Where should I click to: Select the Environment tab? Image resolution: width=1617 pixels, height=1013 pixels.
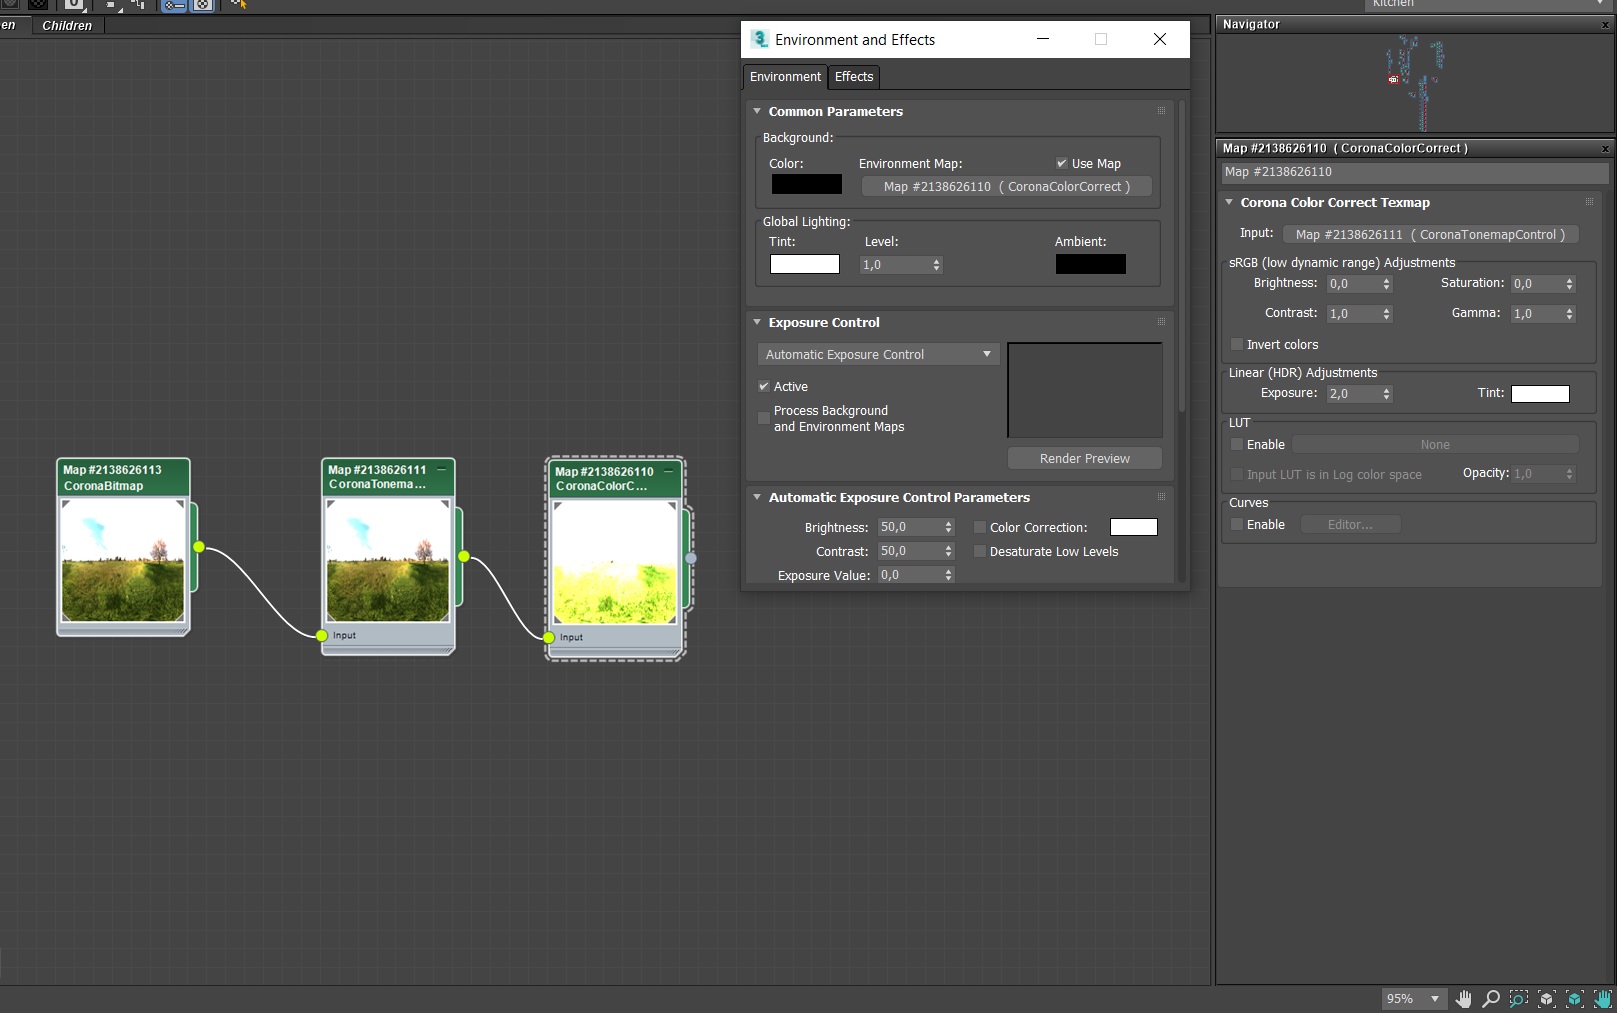(785, 76)
